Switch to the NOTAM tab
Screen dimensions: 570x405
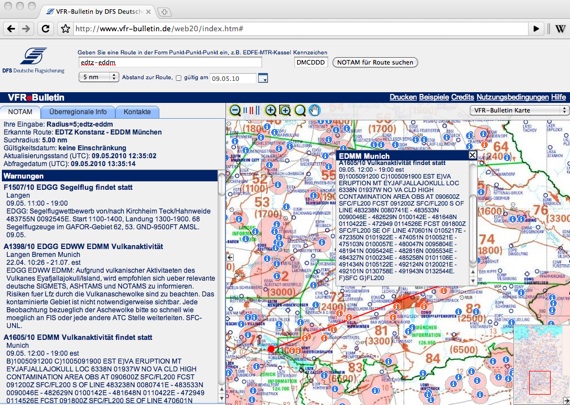pos(20,112)
